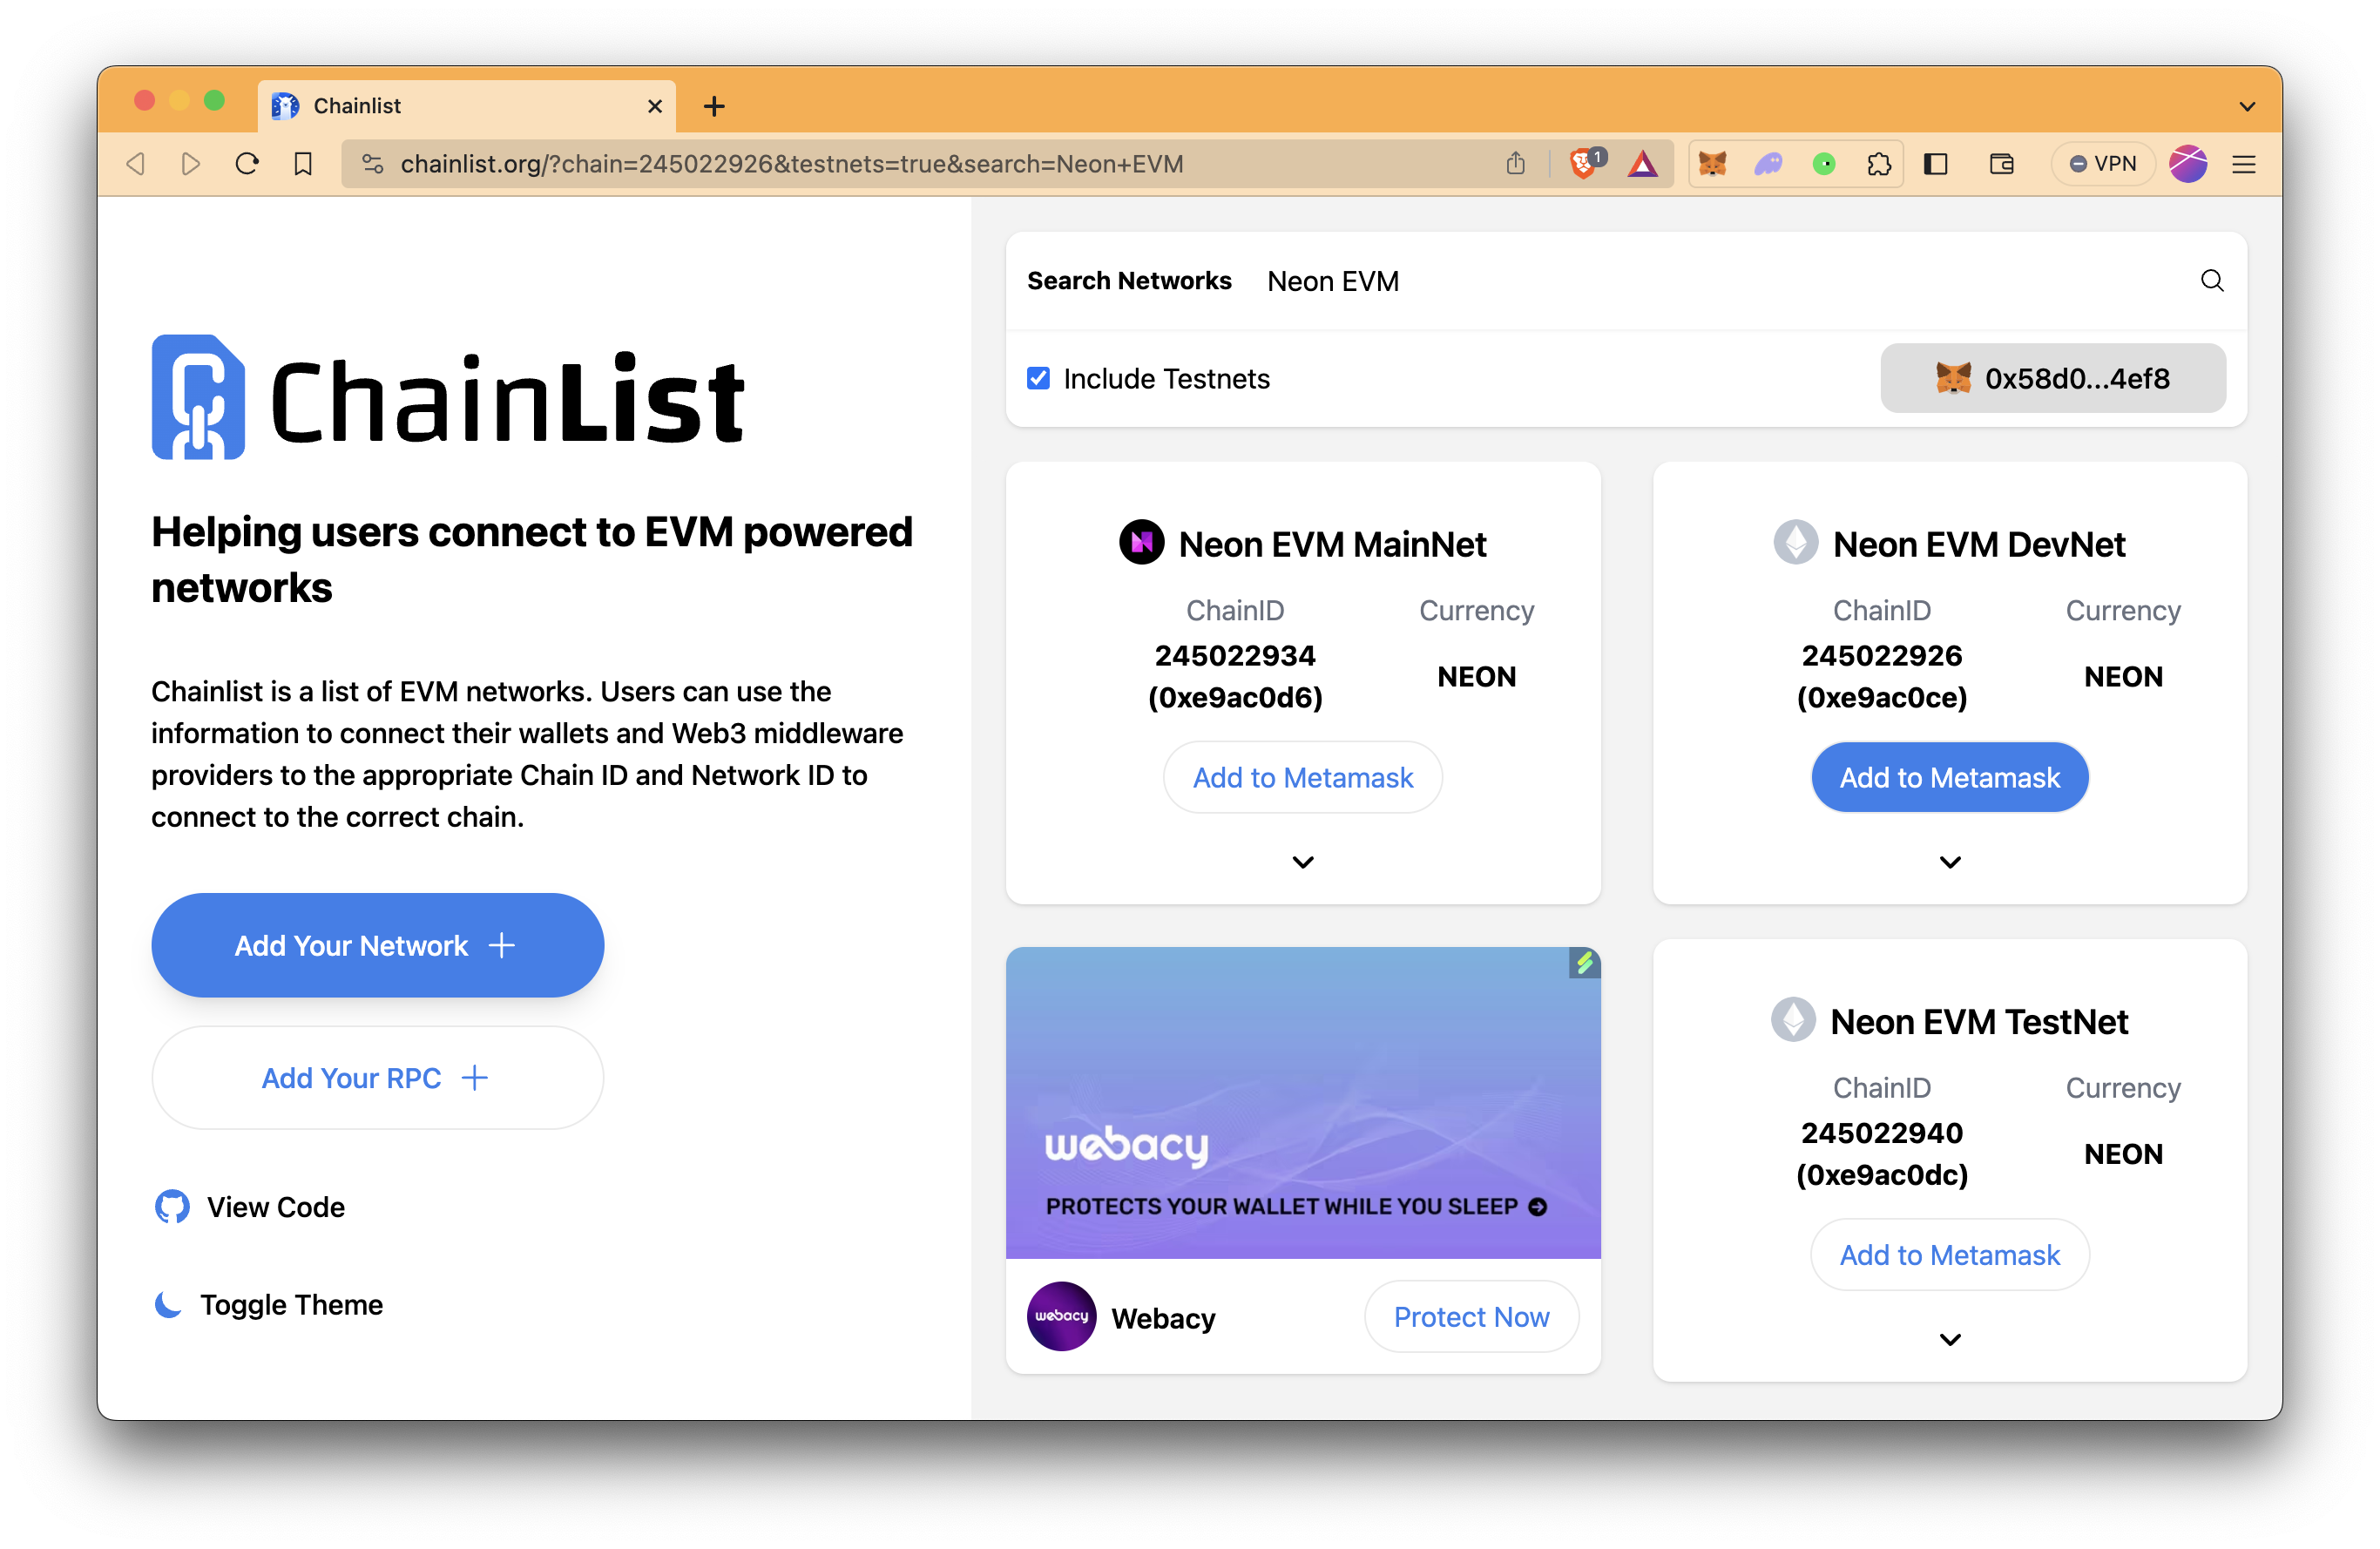
Task: Expand the Neon EVM MainNet details chevron
Action: pyautogui.click(x=1302, y=861)
